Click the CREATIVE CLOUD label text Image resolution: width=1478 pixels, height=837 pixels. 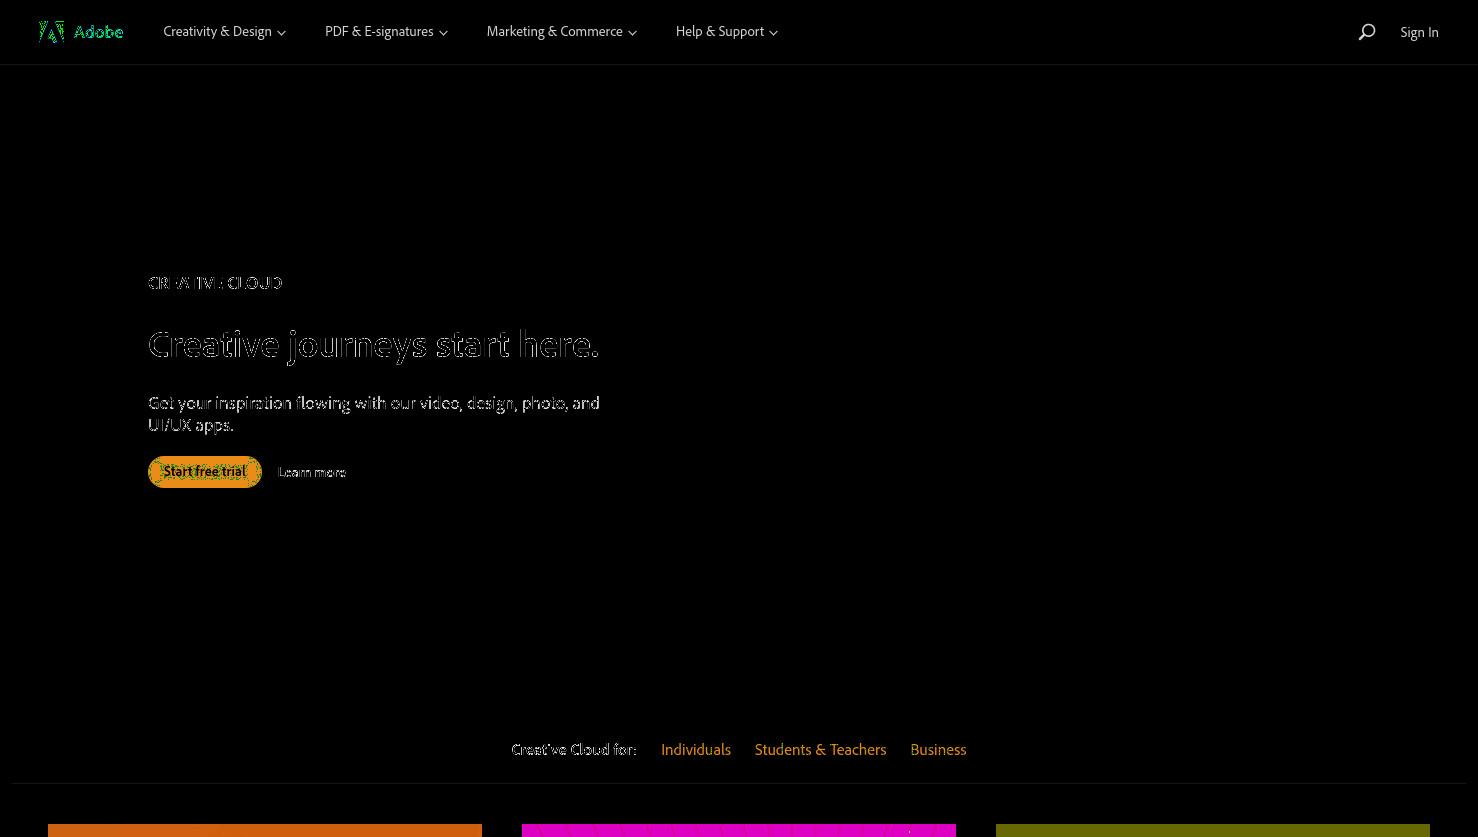[x=215, y=283]
